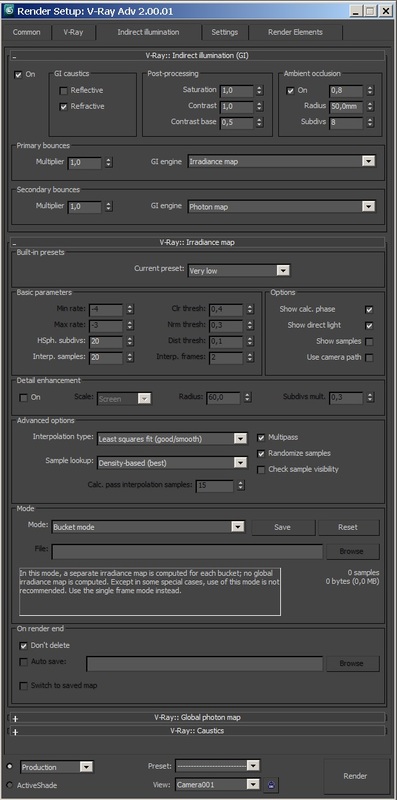
Task: Expand the Global photon map rollout
Action: pyautogui.click(x=197, y=717)
